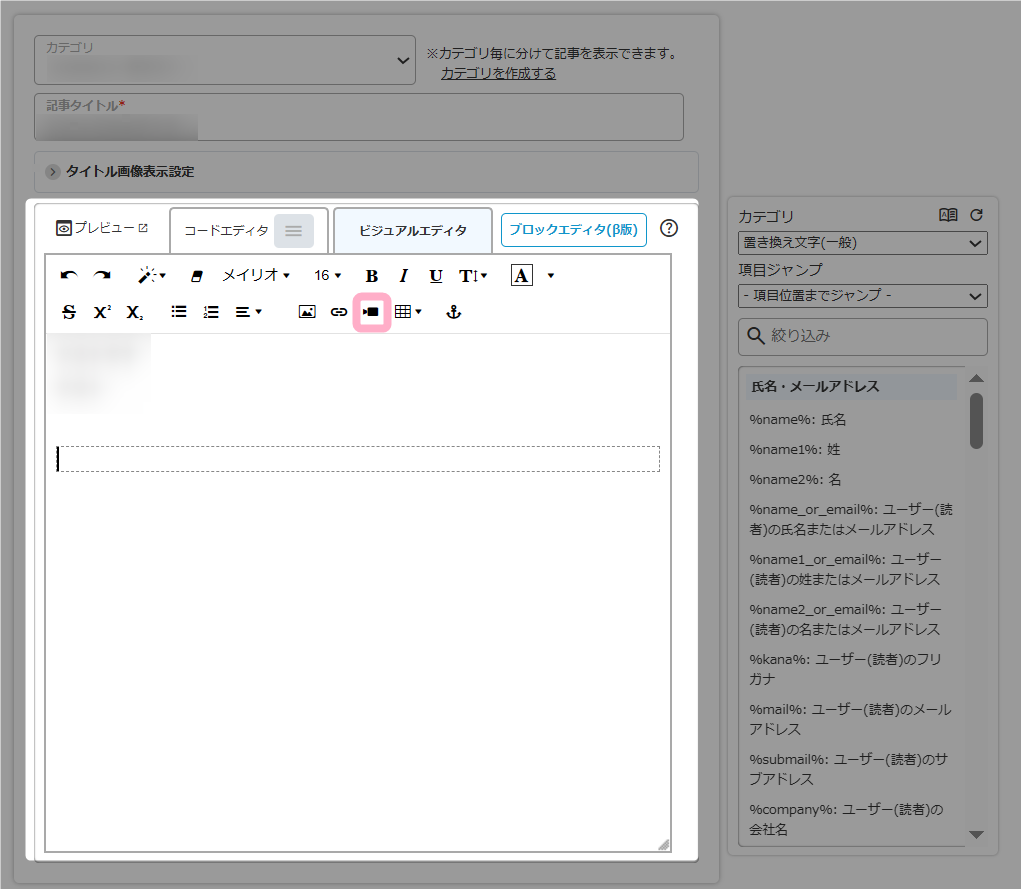Expand the タイトル画像表示設定 section

point(130,172)
